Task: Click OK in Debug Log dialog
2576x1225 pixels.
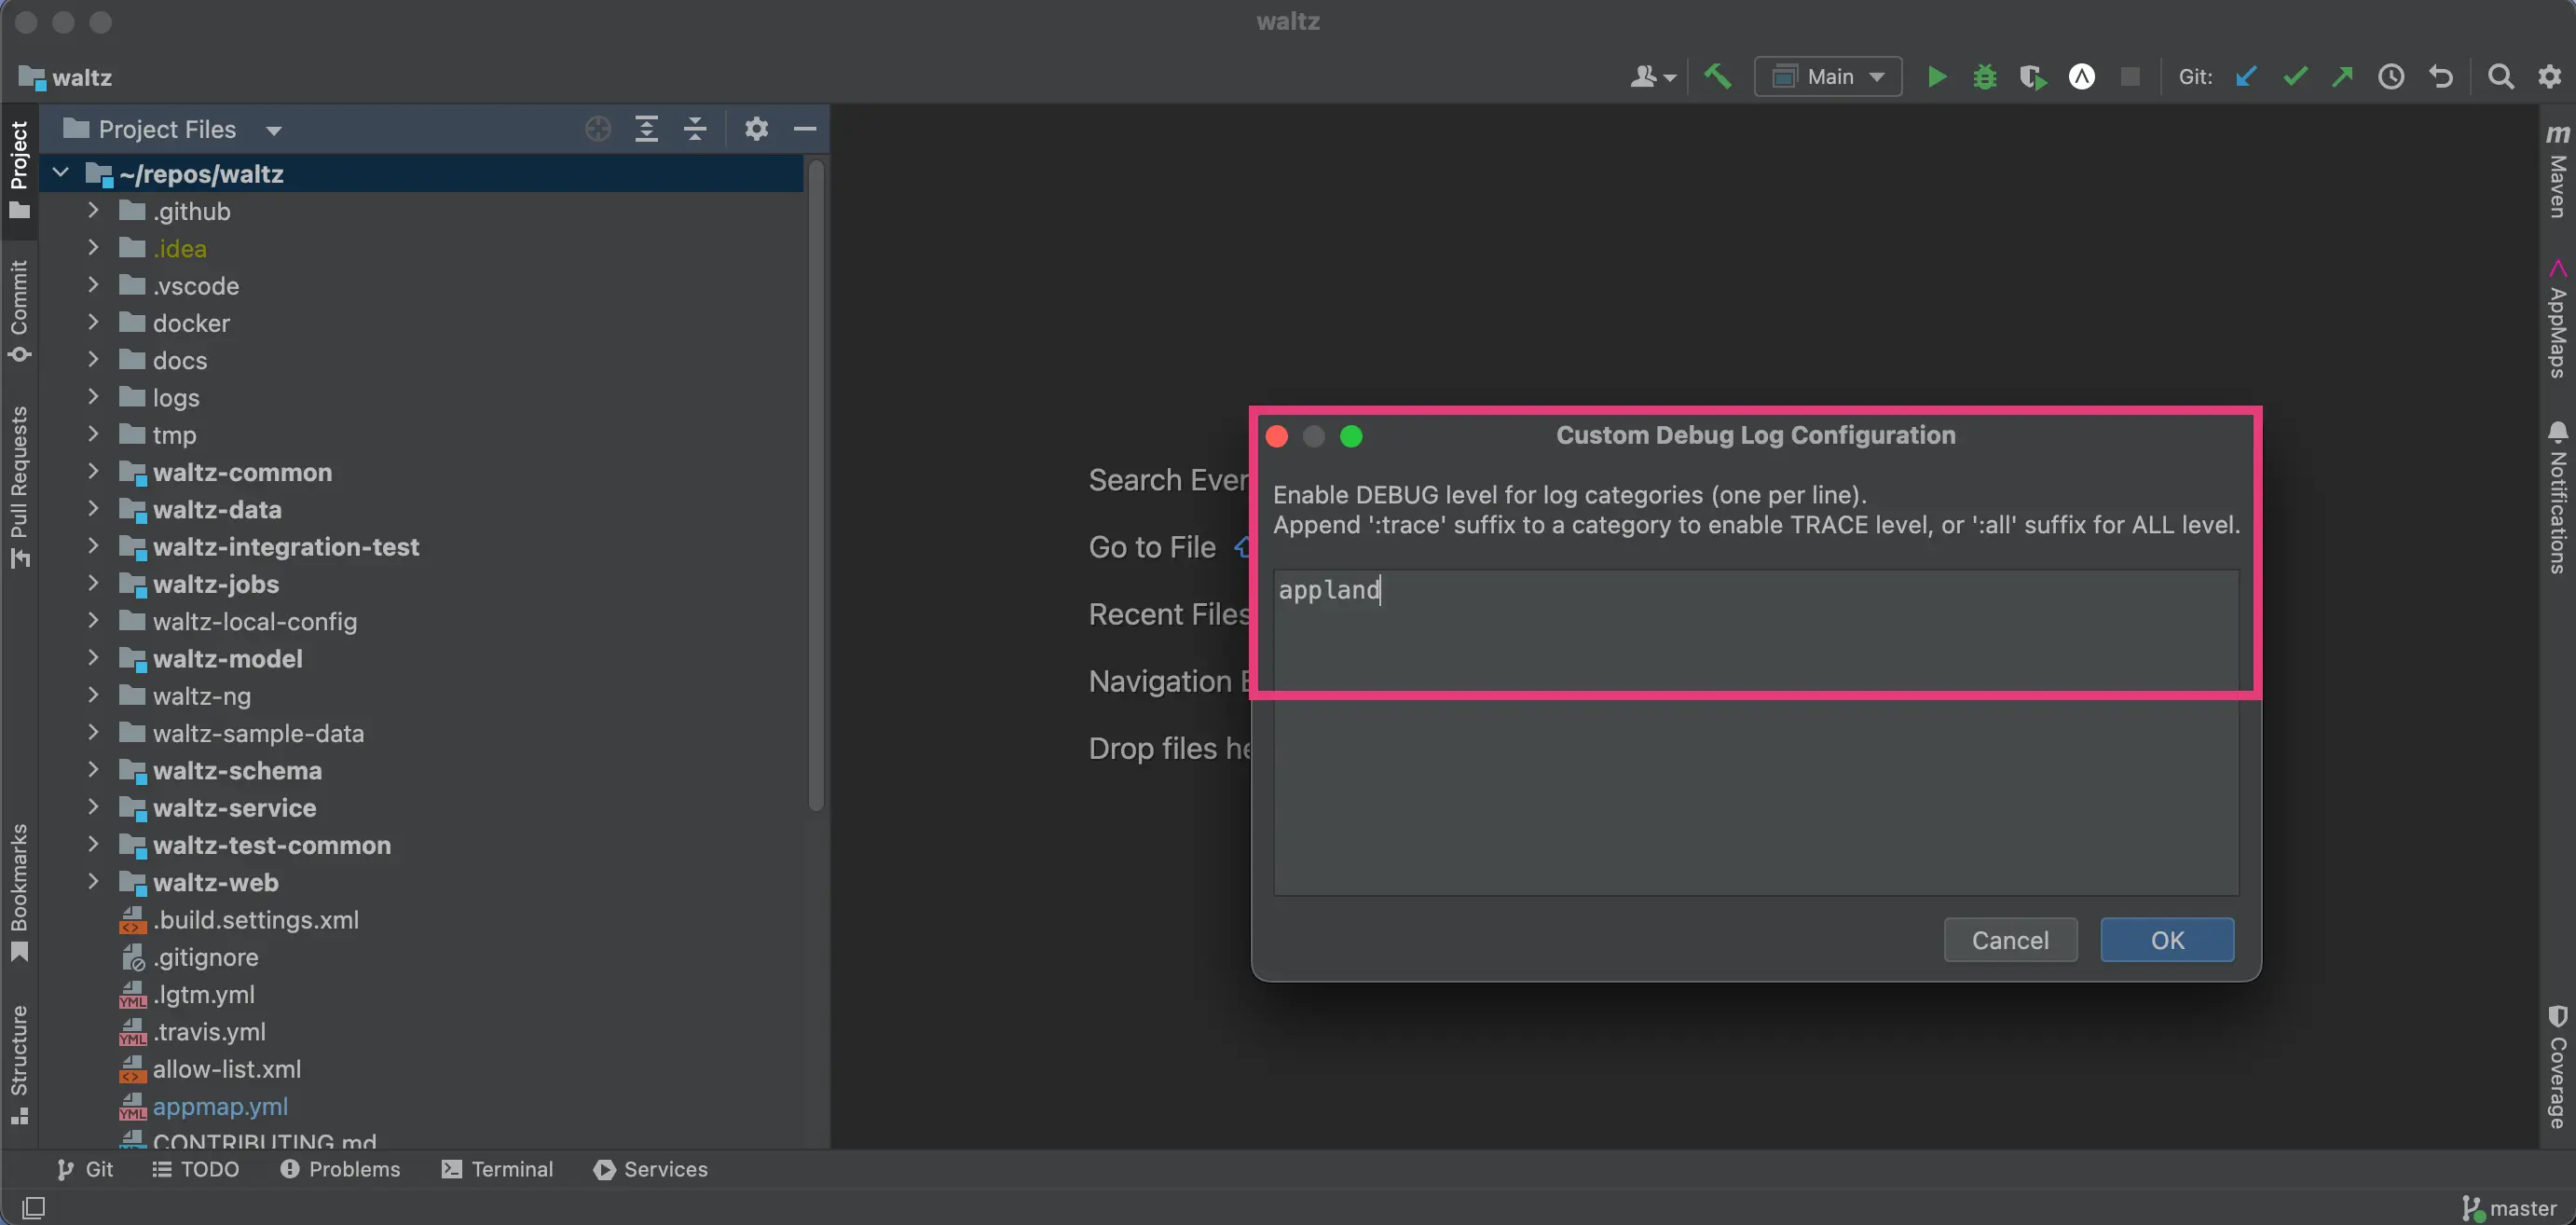Action: pos(2167,940)
